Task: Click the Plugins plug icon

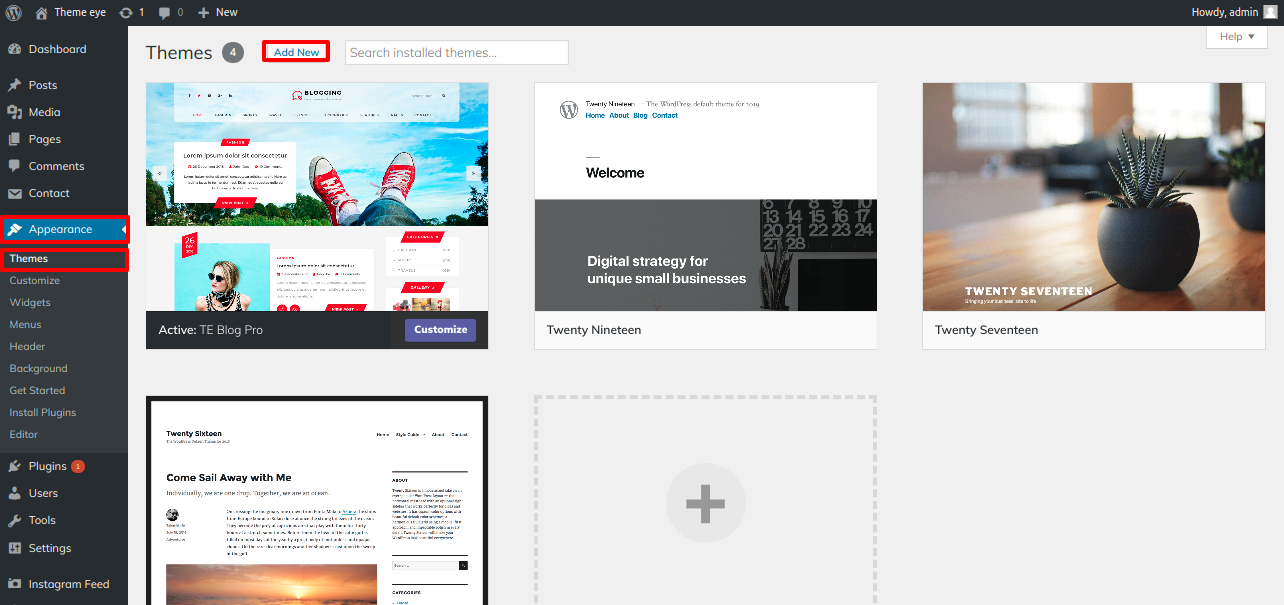Action: [14, 466]
